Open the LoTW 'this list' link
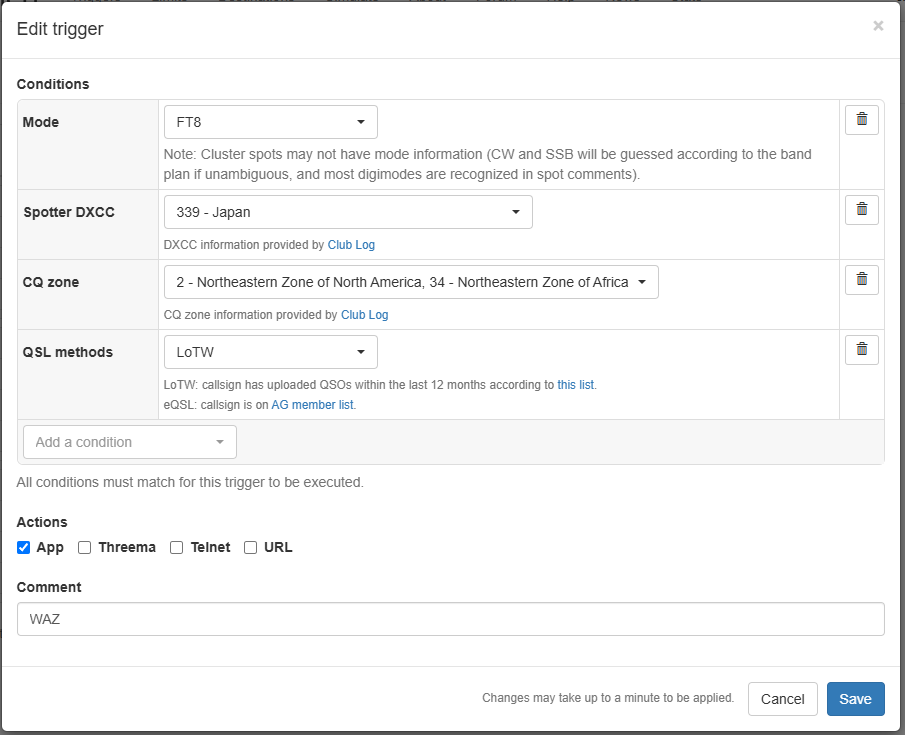Screen dimensions: 905x735 coord(576,385)
